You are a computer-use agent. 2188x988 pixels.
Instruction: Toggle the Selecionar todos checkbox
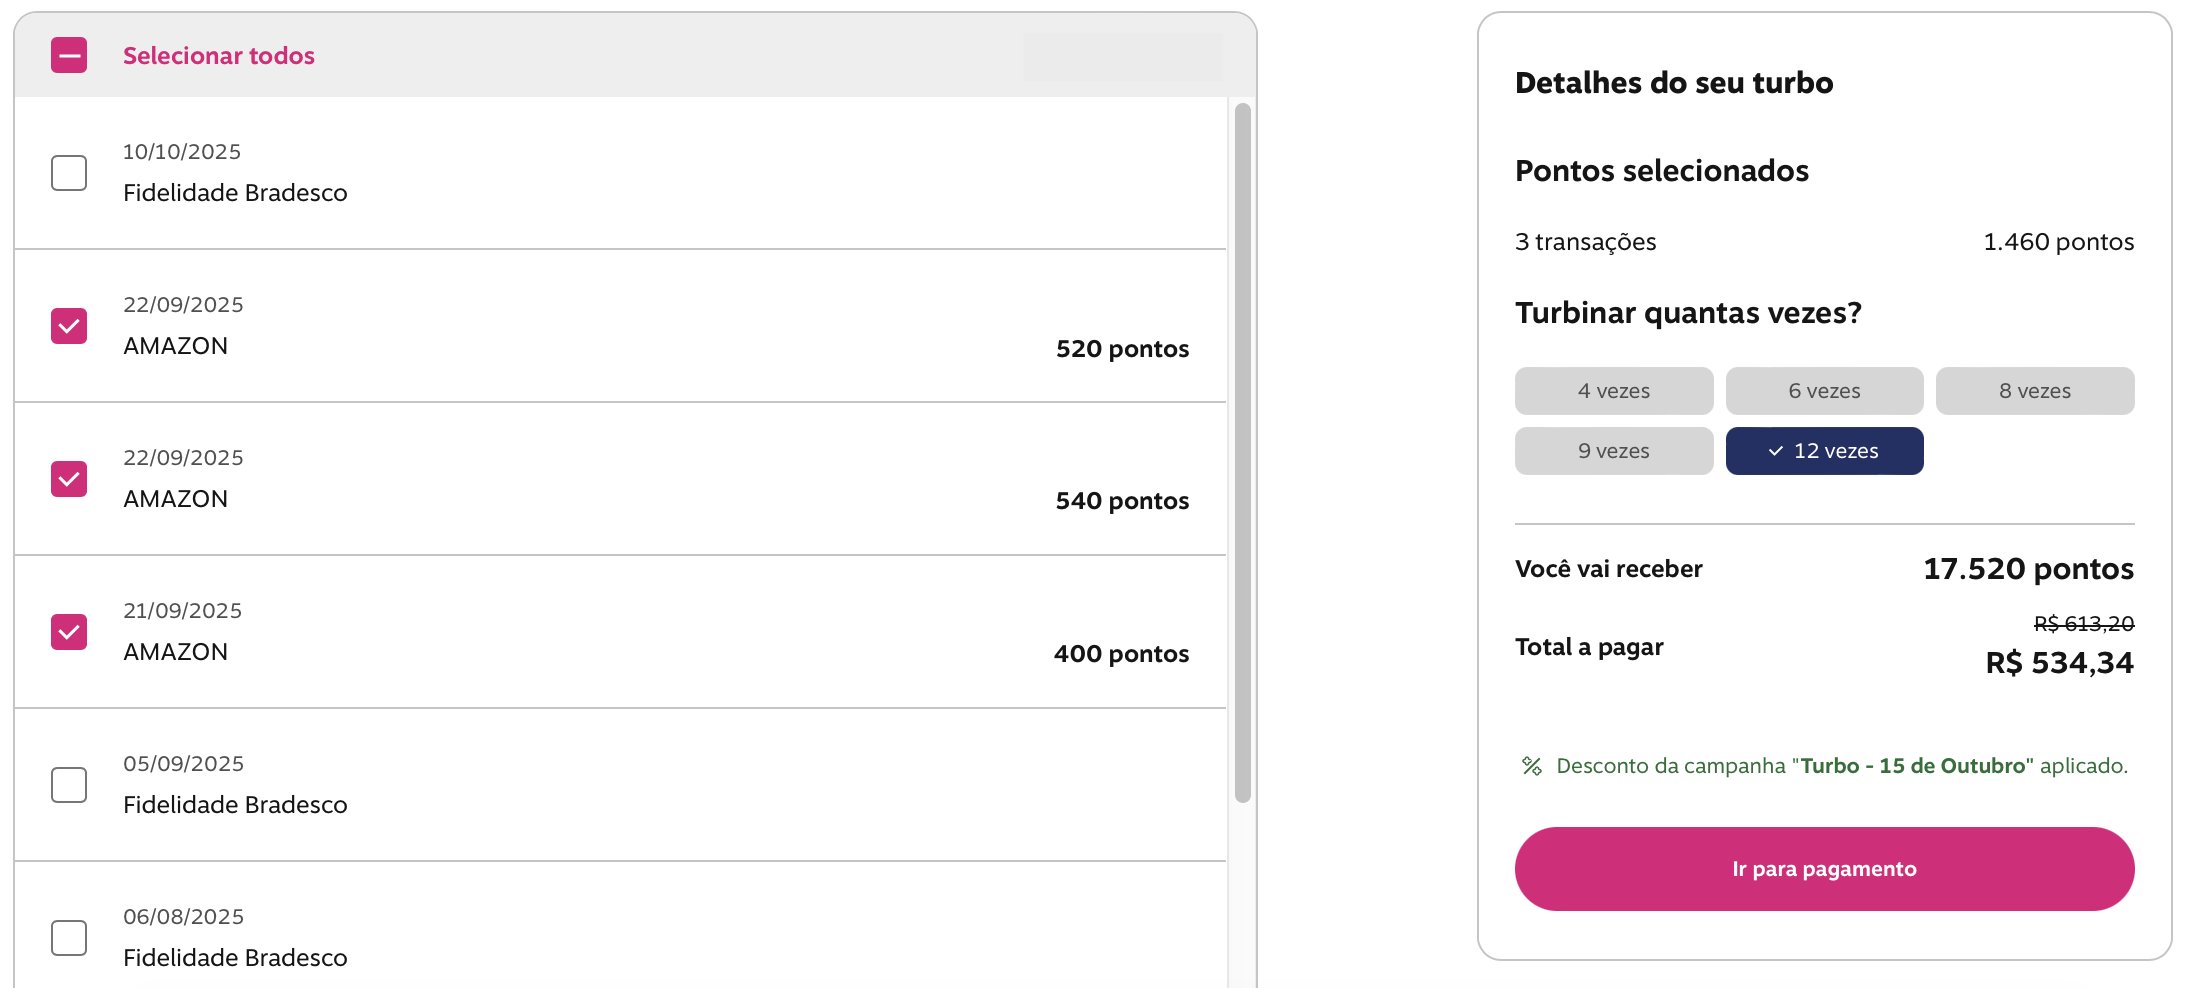pos(69,56)
